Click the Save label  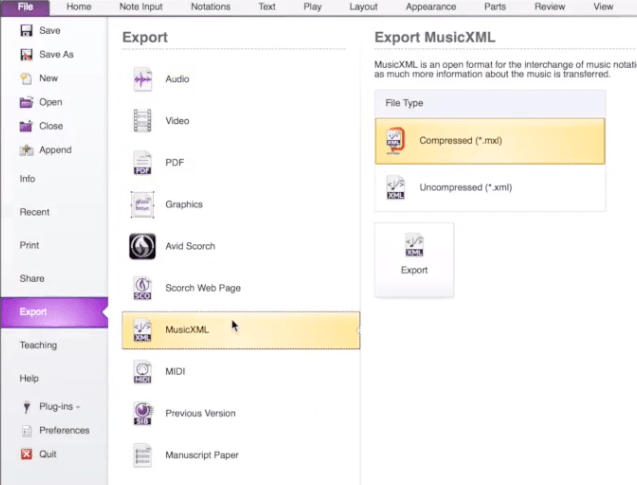pos(50,30)
